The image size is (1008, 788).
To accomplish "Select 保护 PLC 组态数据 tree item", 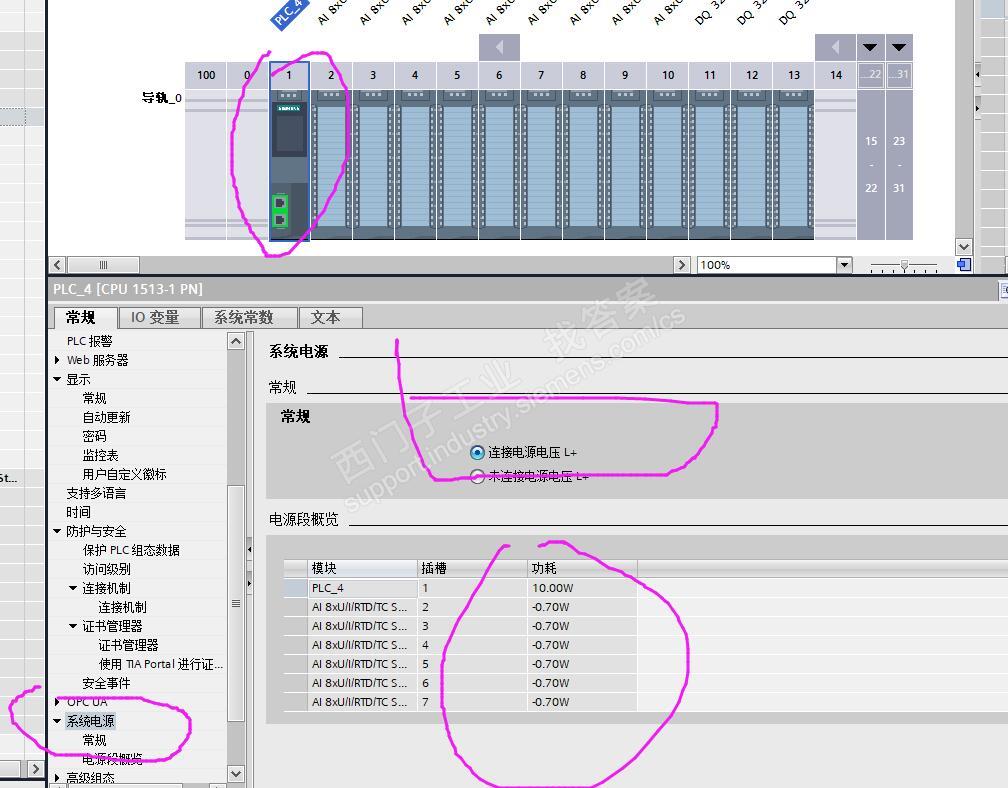I will click(131, 550).
